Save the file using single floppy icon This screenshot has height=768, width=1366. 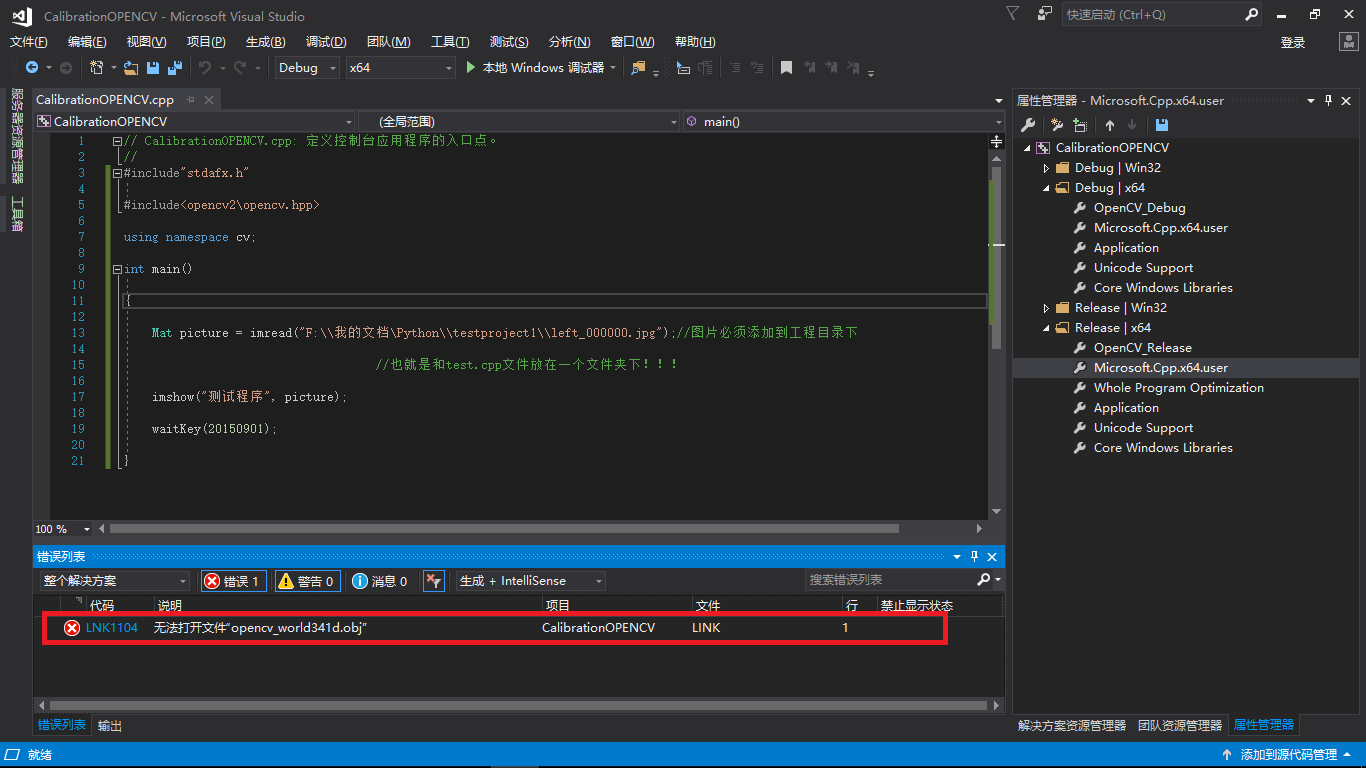(153, 68)
